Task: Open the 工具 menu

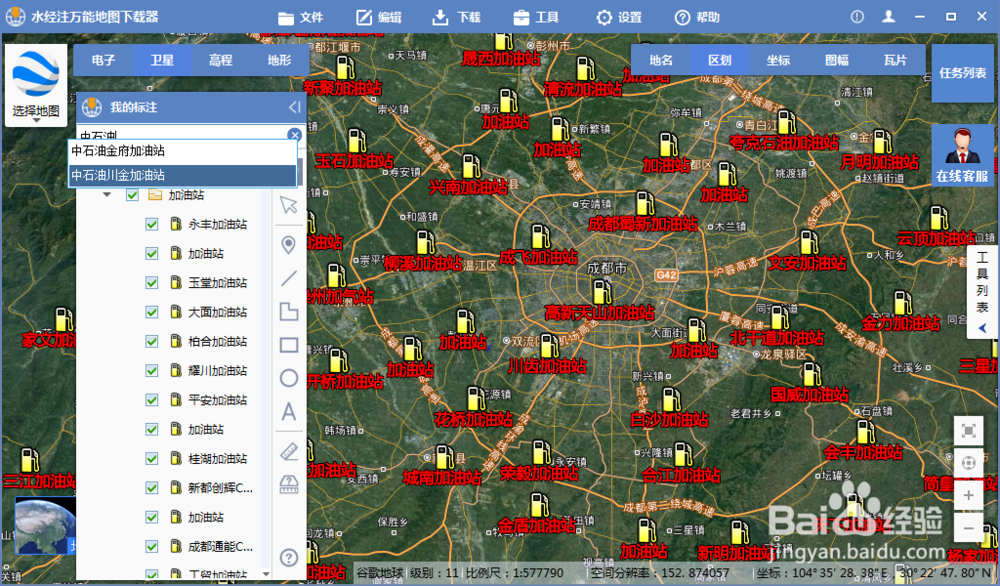Action: coord(536,17)
